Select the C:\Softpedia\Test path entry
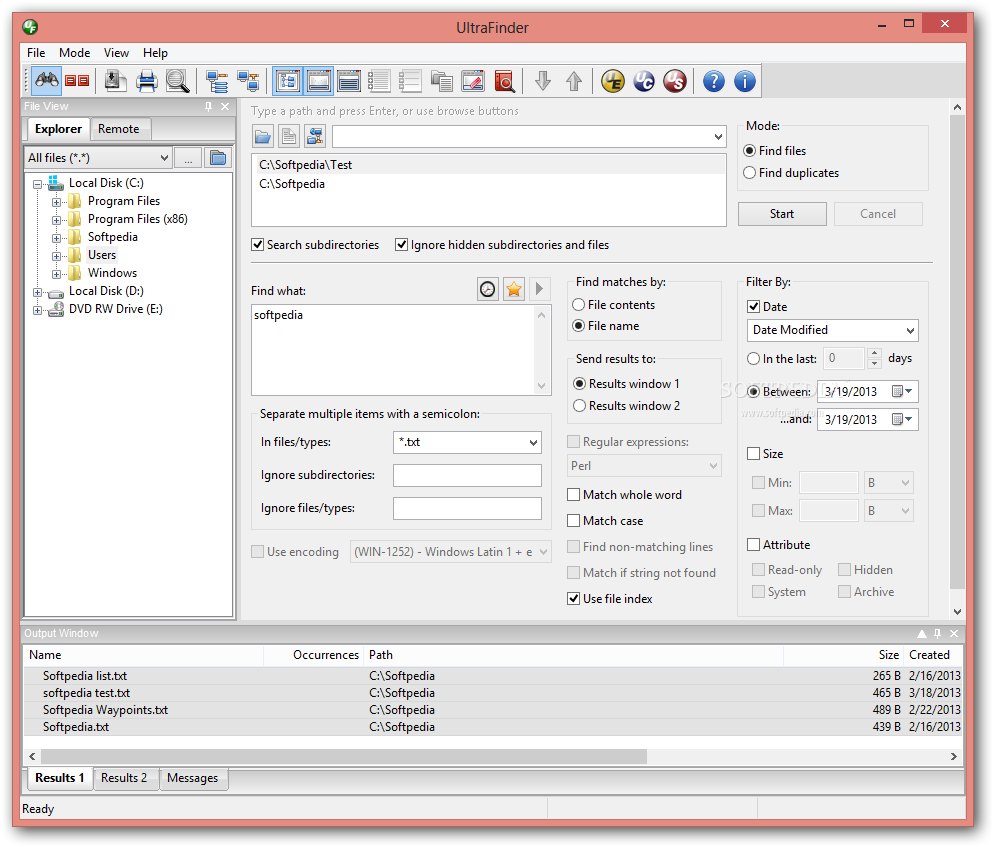Image resolution: width=994 pixels, height=847 pixels. 489,165
